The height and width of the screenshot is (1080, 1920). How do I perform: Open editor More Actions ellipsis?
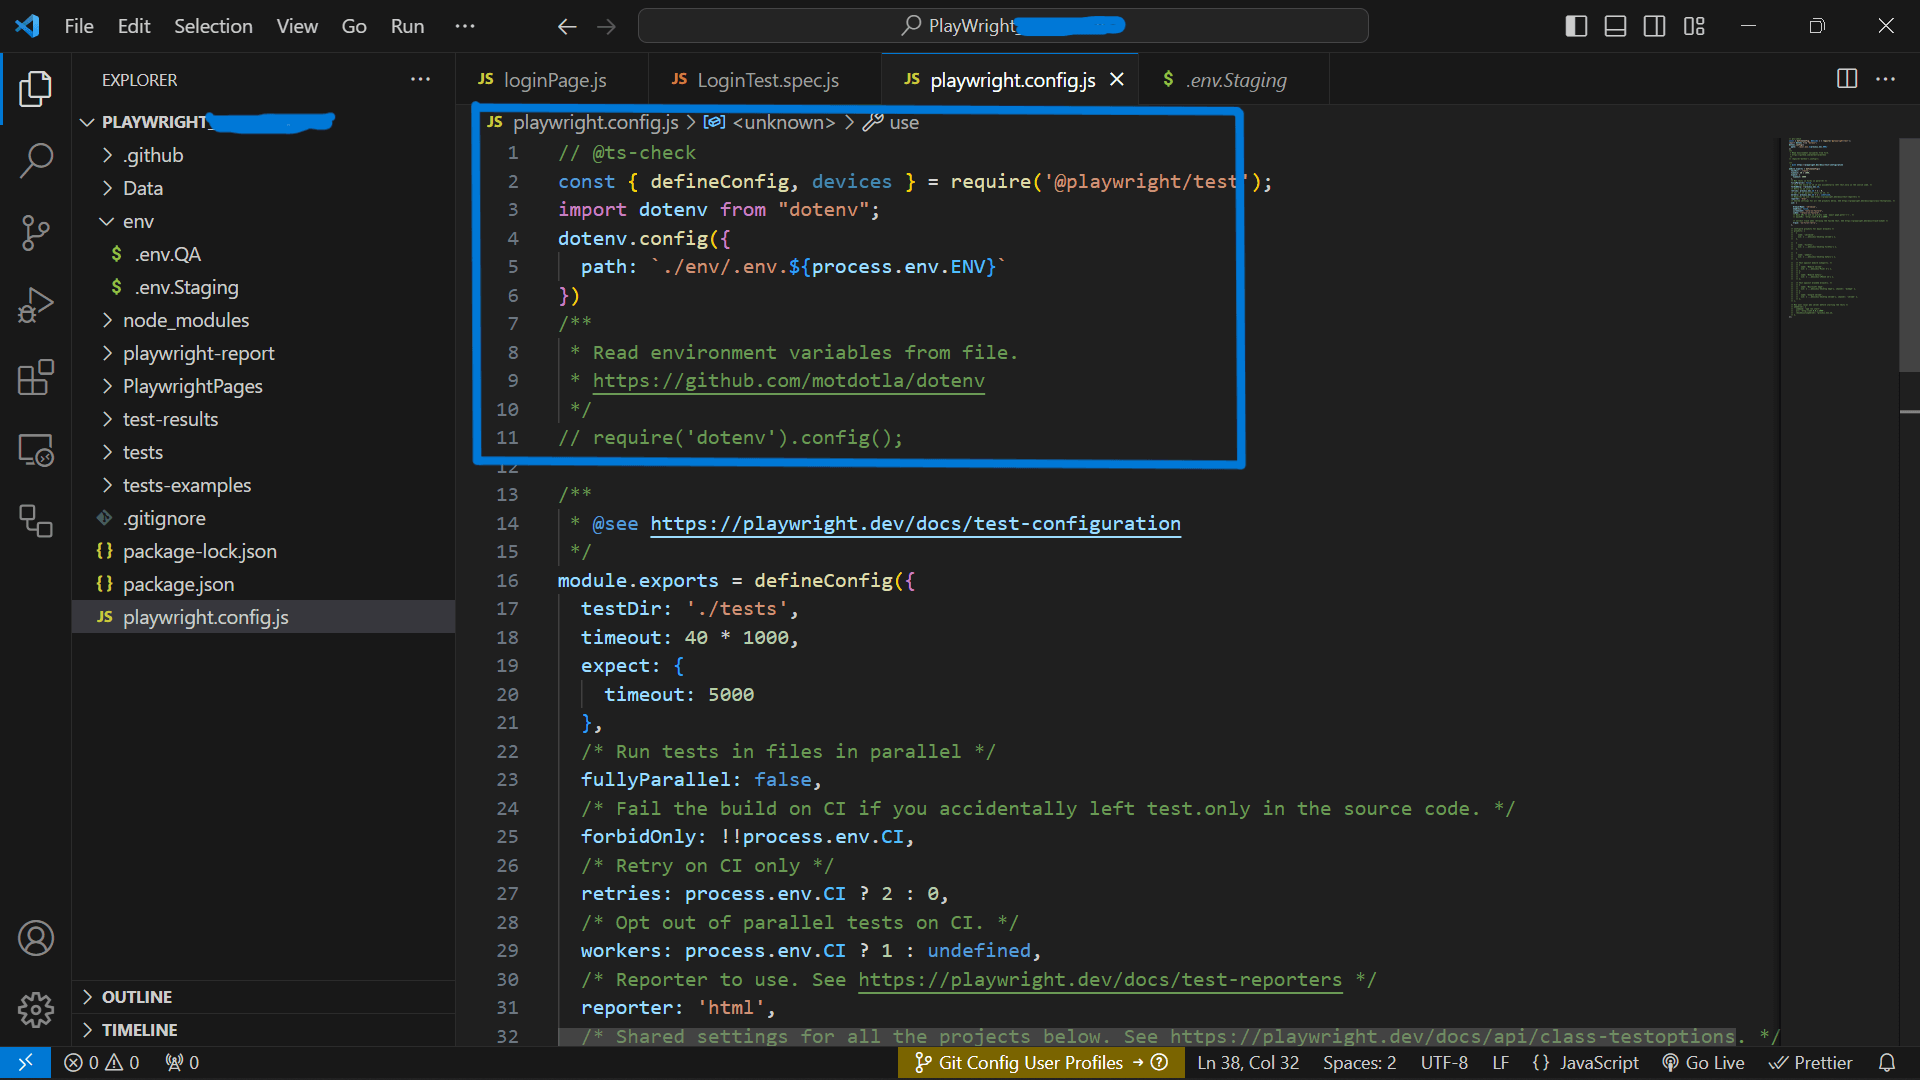[x=1886, y=79]
